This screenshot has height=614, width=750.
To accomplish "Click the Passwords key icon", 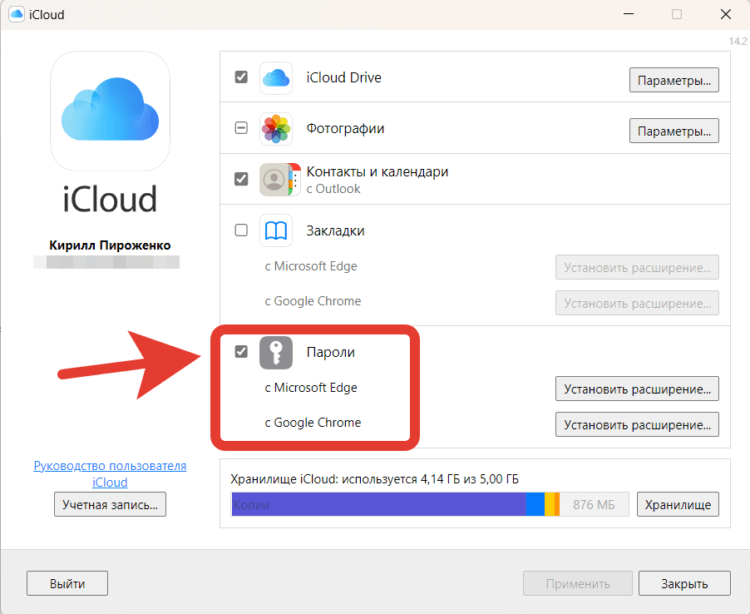I will pos(276,352).
